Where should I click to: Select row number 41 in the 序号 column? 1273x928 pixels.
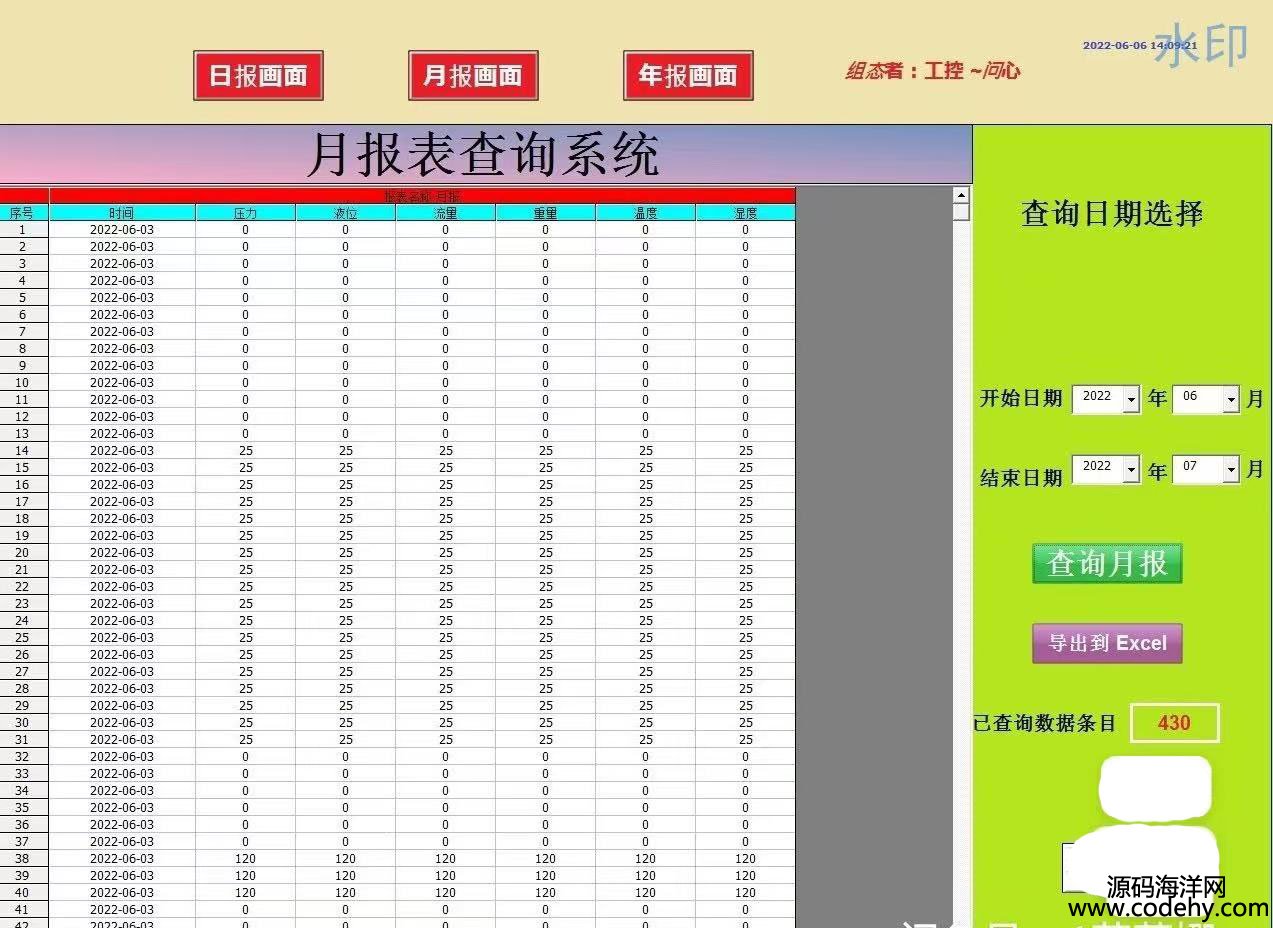coord(24,910)
